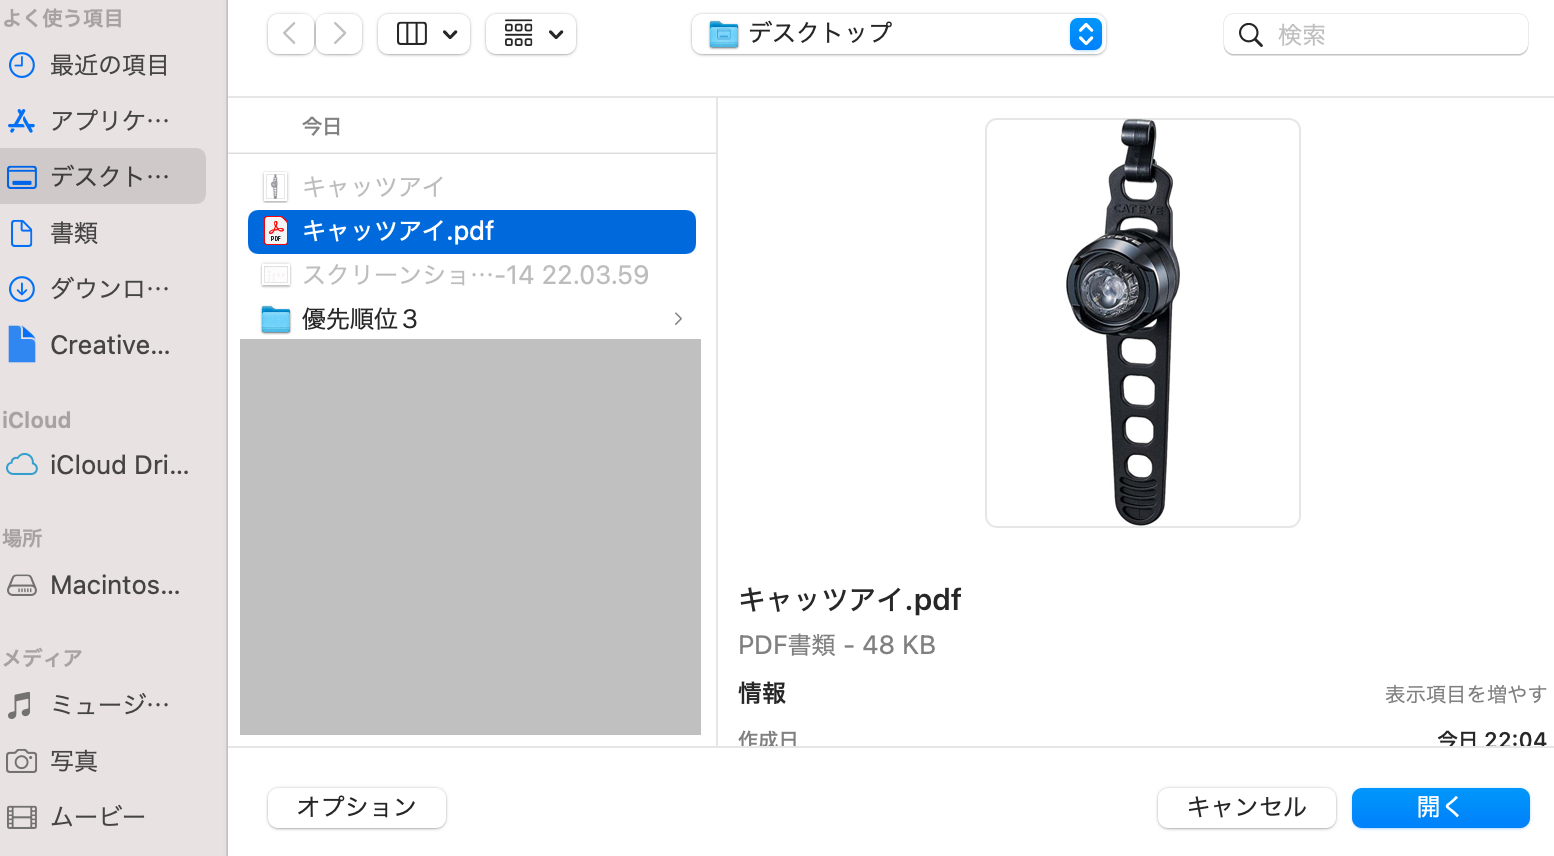Image resolution: width=1554 pixels, height=856 pixels.
Task: Open 写真 photos media library
Action: click(103, 761)
